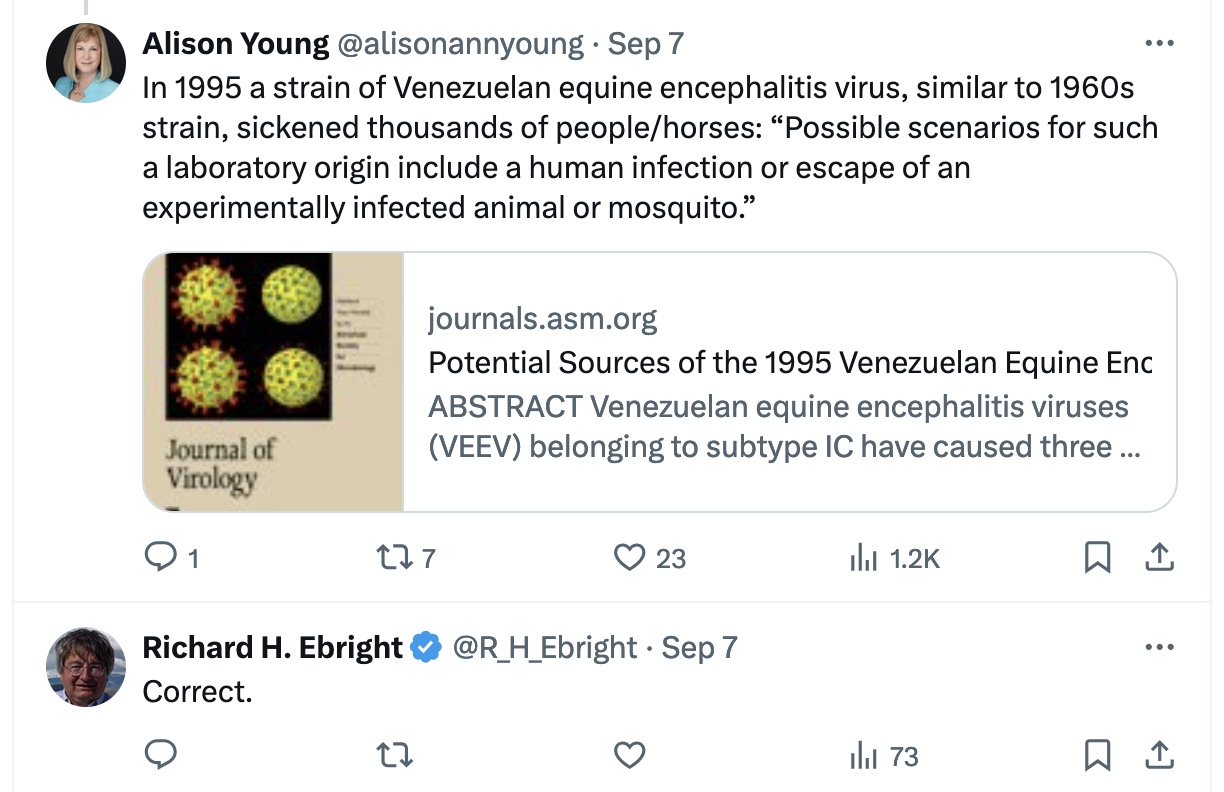Open Richard H. Ebright's profile picture
The image size is (1224, 792).
coord(86,667)
